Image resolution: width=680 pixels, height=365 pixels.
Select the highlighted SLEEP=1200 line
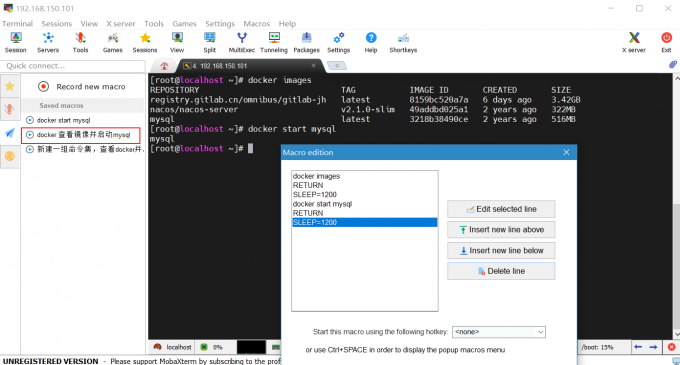pos(364,222)
